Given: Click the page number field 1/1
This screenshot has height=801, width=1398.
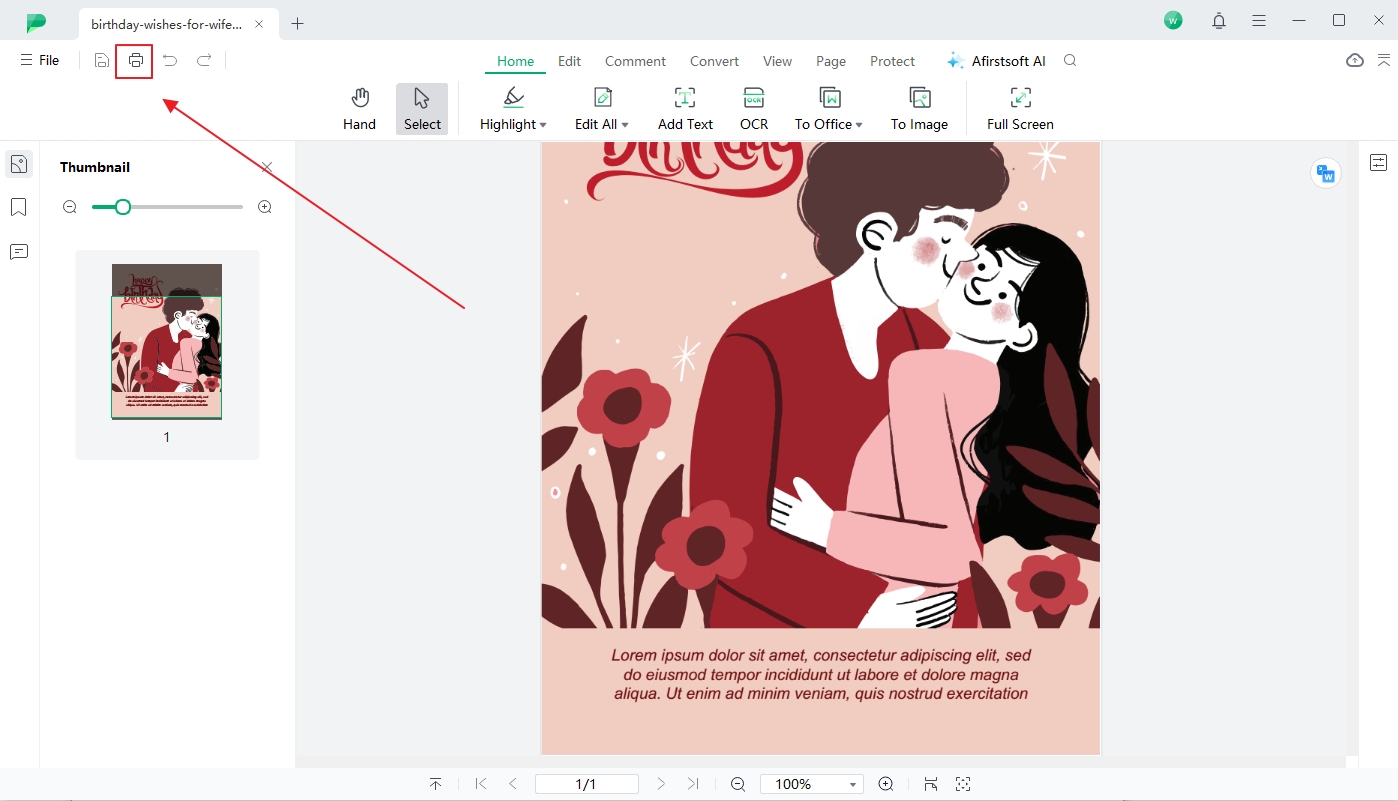Looking at the screenshot, I should coord(587,784).
